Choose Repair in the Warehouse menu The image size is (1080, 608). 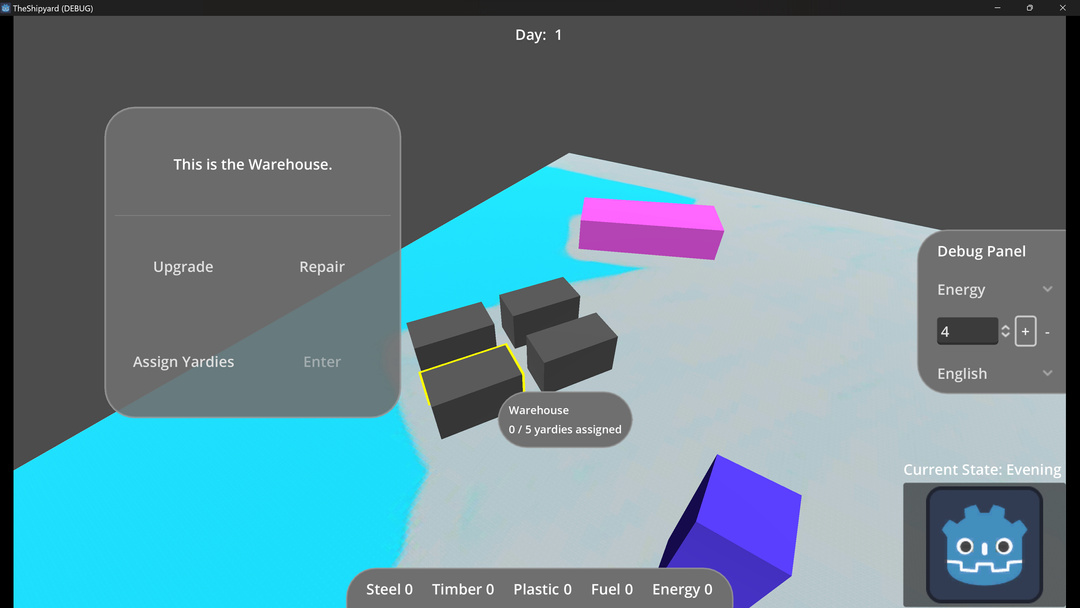coord(322,267)
